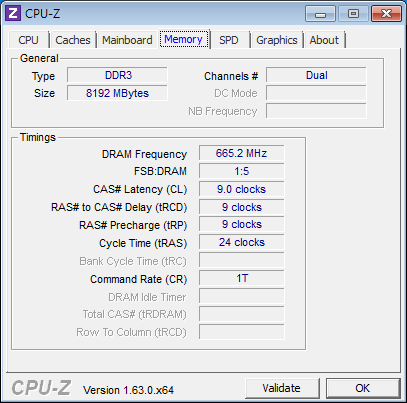Viewport: 407px width, 403px height.
Task: Click the CPU-Z purple Z title icon
Action: point(13,13)
